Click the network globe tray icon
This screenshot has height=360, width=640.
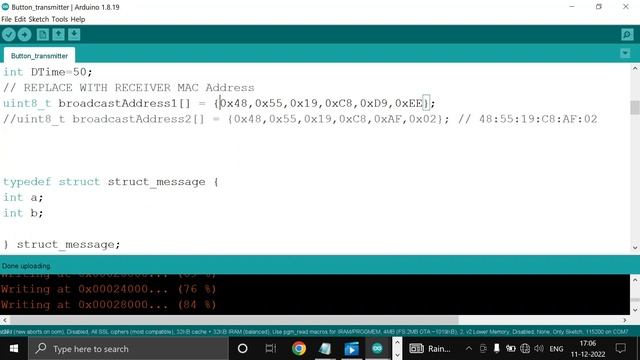pyautogui.click(x=525, y=349)
